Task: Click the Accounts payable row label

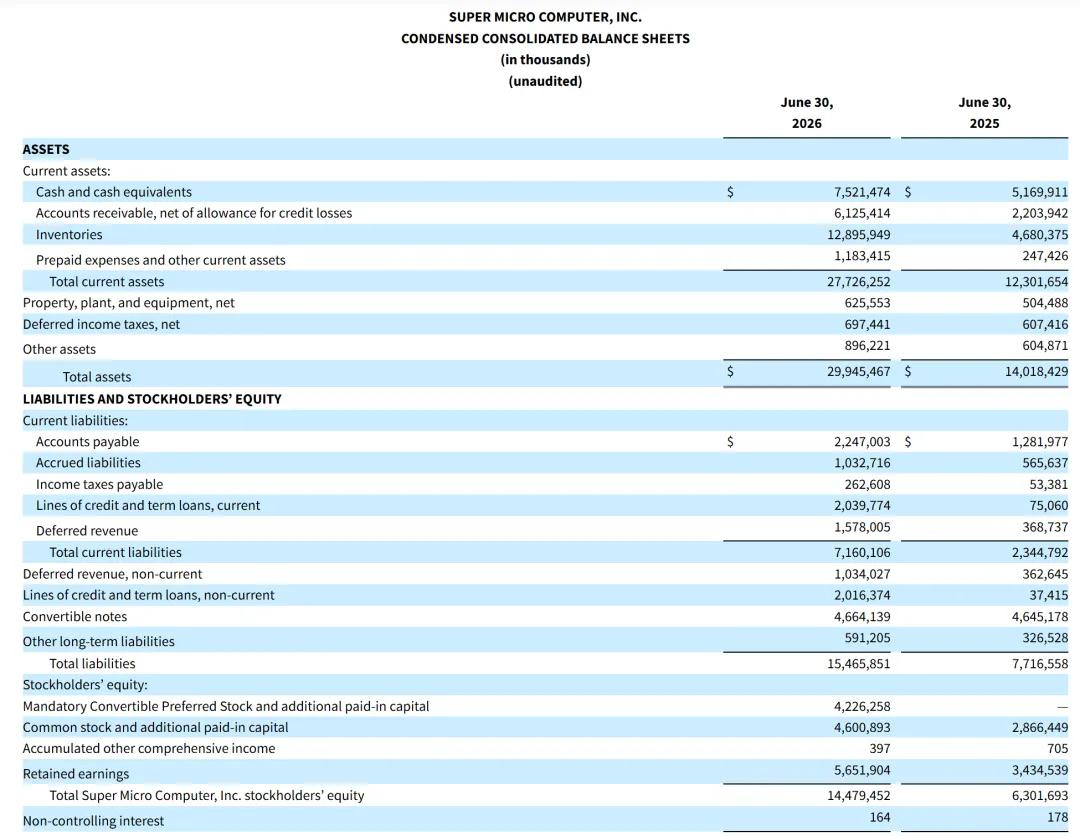Action: tap(87, 441)
